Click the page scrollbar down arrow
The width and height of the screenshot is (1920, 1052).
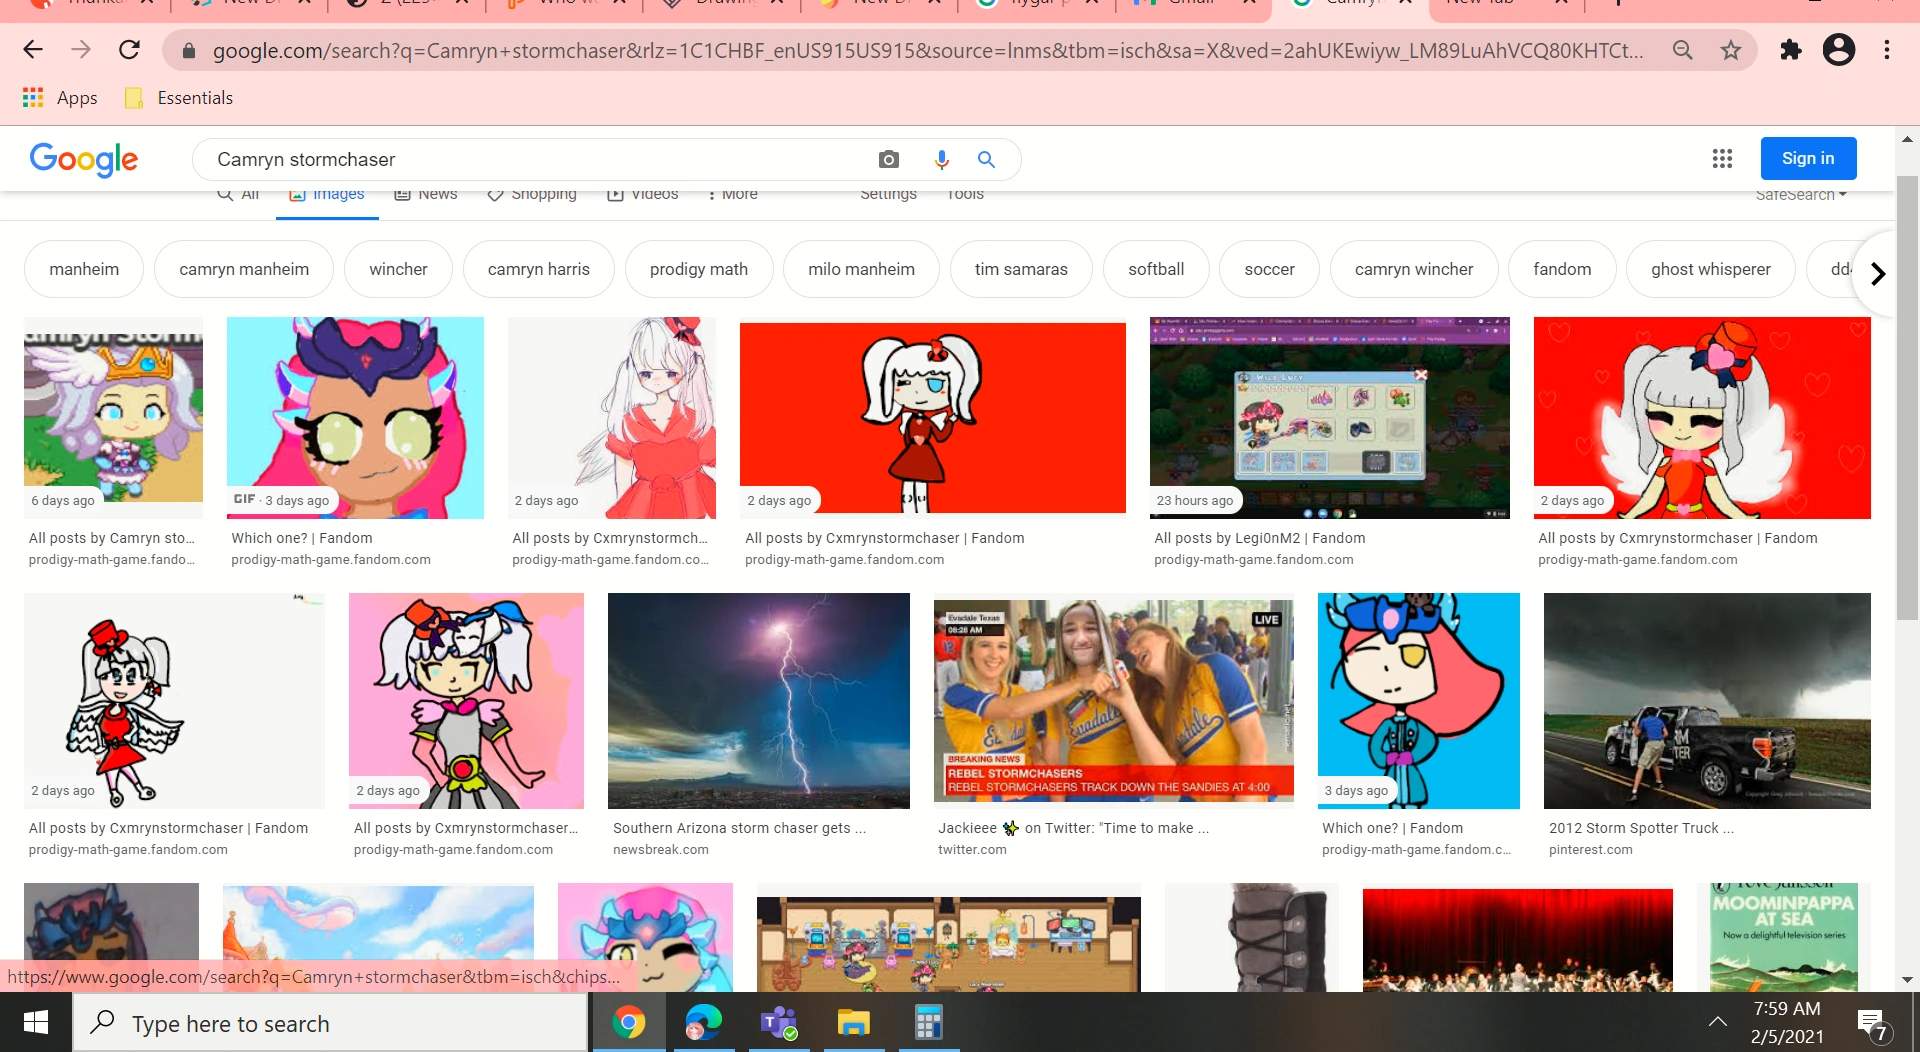tap(1907, 980)
